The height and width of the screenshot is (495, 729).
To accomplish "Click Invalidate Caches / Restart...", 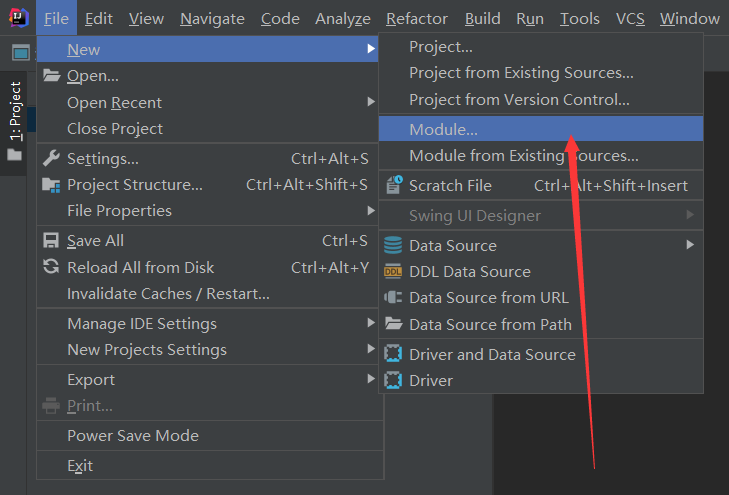I will (168, 293).
